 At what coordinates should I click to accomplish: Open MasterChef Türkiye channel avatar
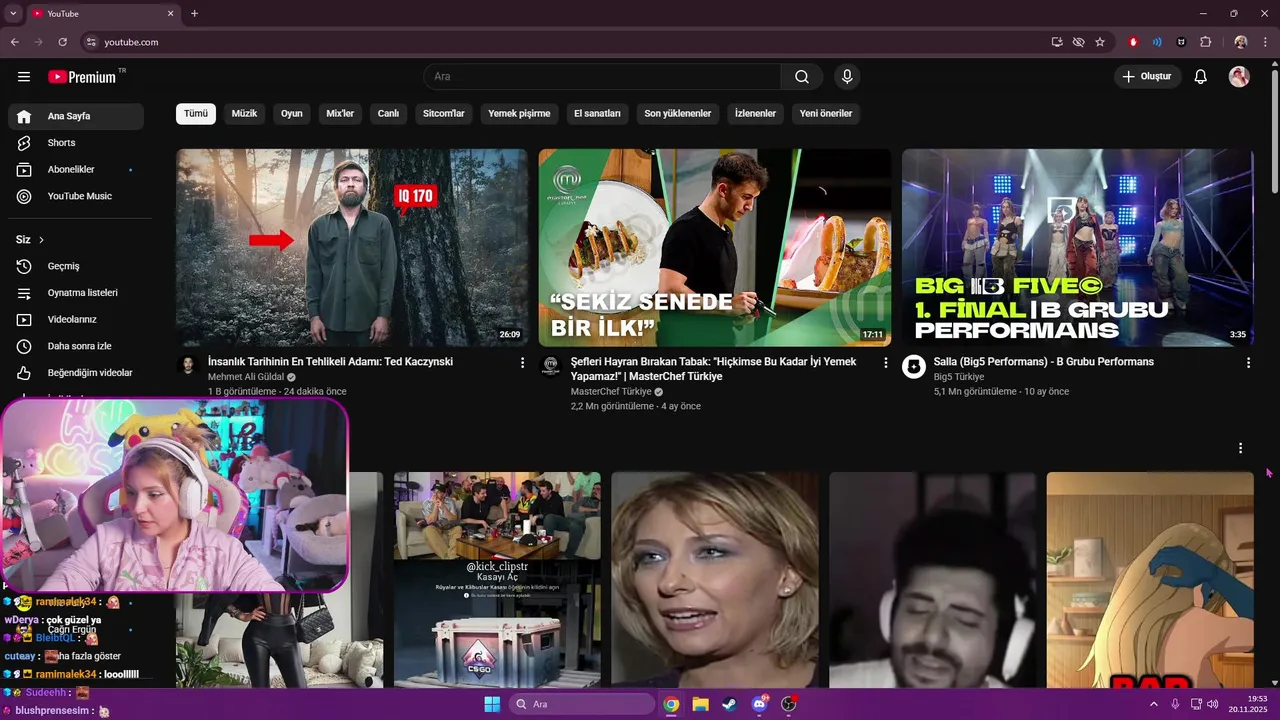tap(550, 366)
